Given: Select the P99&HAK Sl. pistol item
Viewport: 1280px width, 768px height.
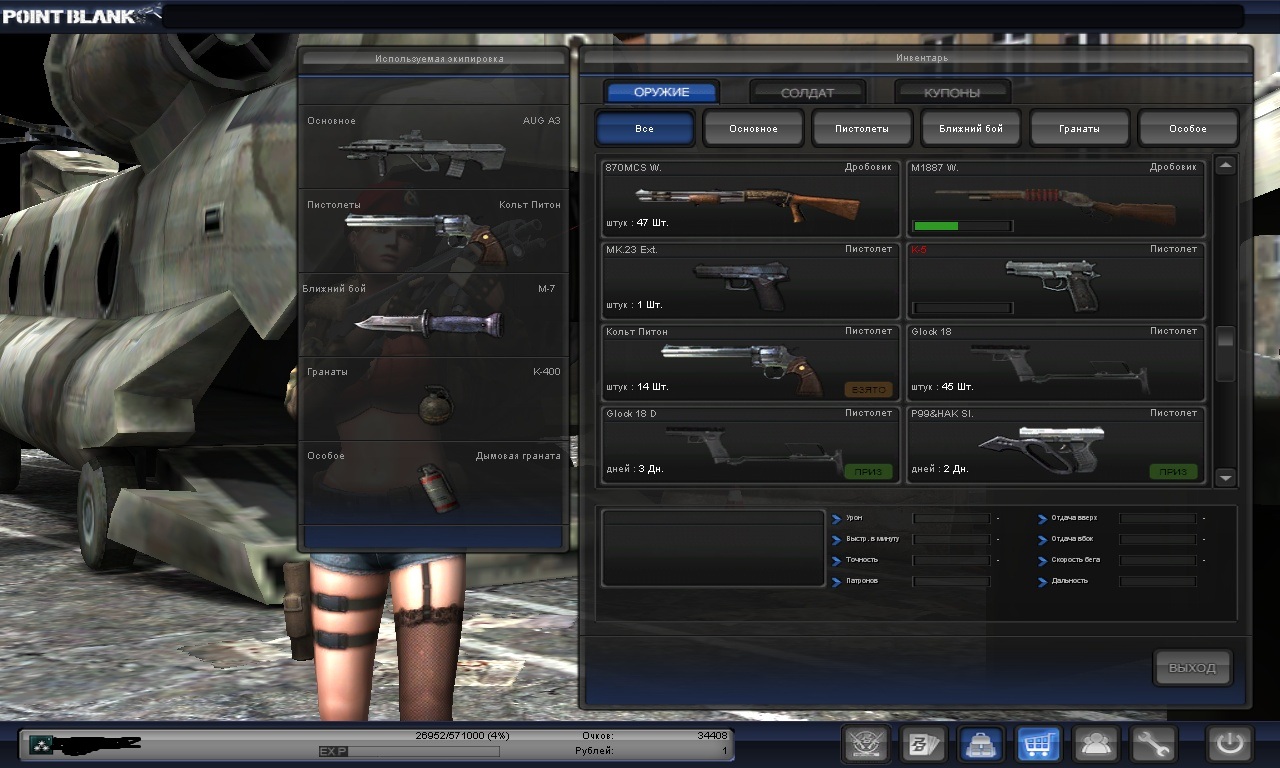Looking at the screenshot, I should click(x=1055, y=444).
